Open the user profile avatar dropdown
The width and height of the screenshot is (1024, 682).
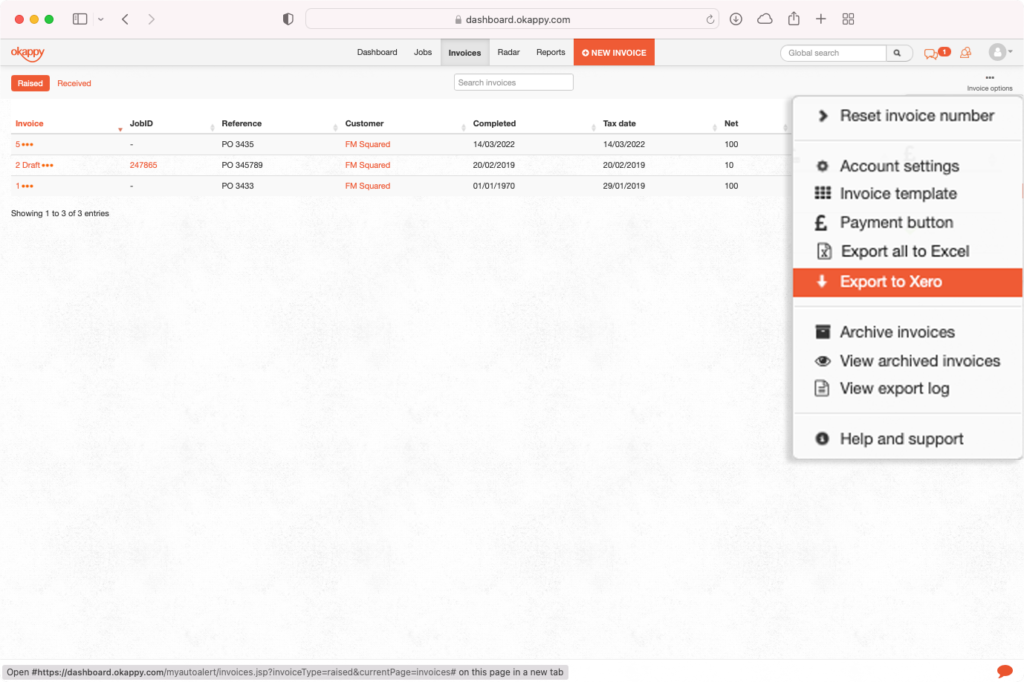tap(999, 52)
